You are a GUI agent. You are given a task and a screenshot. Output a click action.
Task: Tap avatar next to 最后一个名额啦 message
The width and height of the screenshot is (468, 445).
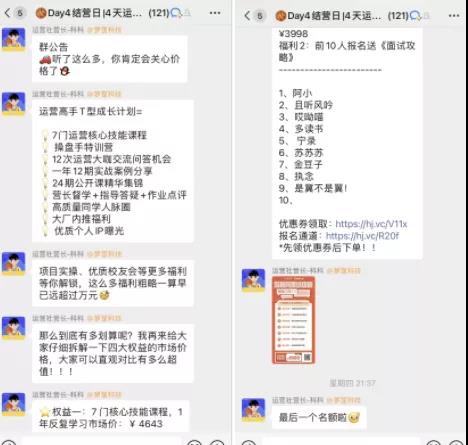coord(253,410)
